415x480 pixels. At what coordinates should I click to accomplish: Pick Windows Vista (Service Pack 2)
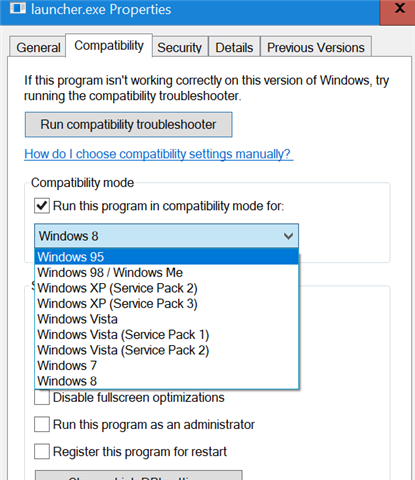166,350
